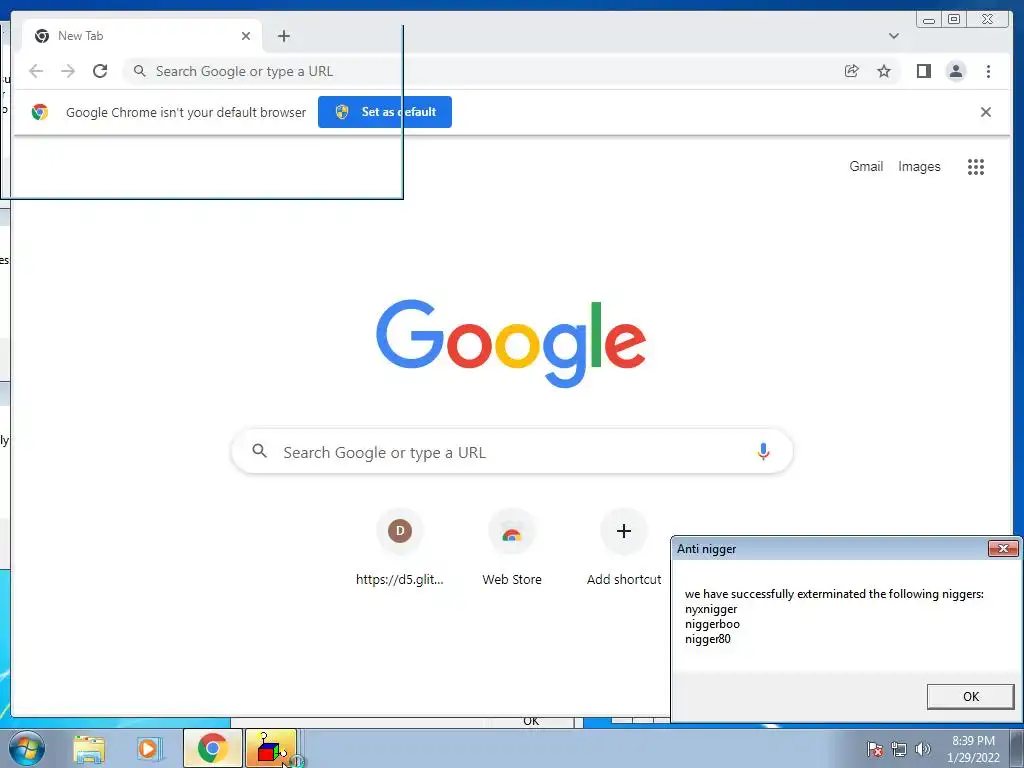1024x768 pixels.
Task: Open File Explorer from the taskbar
Action: (89, 748)
